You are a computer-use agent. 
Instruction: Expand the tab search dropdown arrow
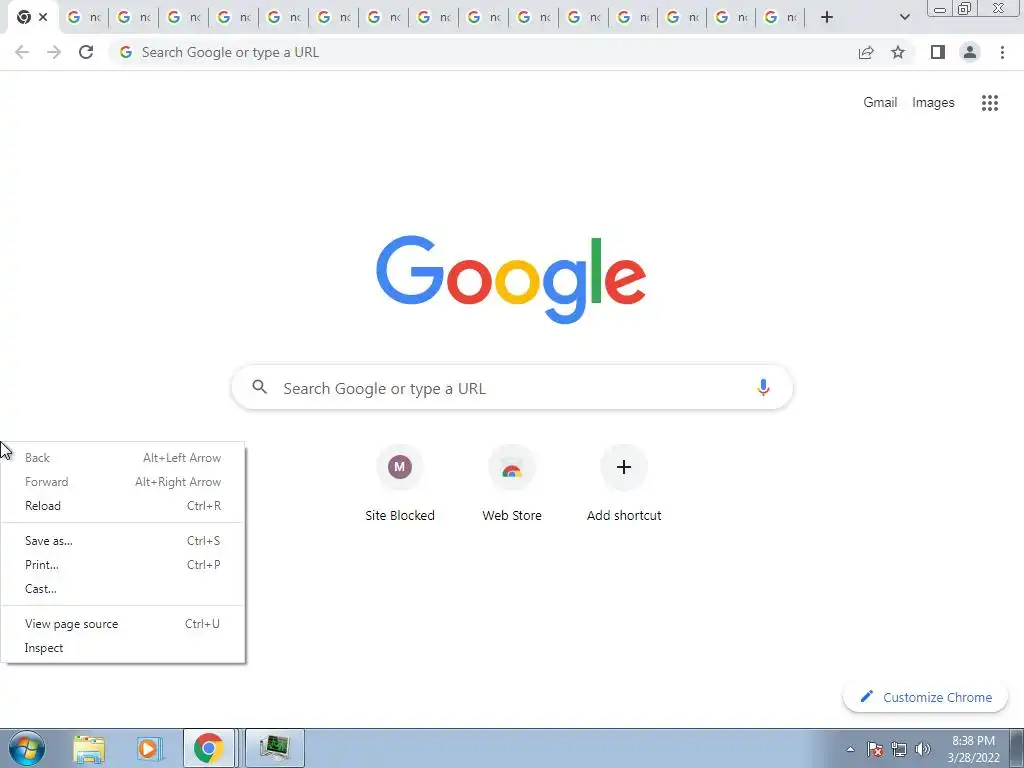click(x=904, y=17)
